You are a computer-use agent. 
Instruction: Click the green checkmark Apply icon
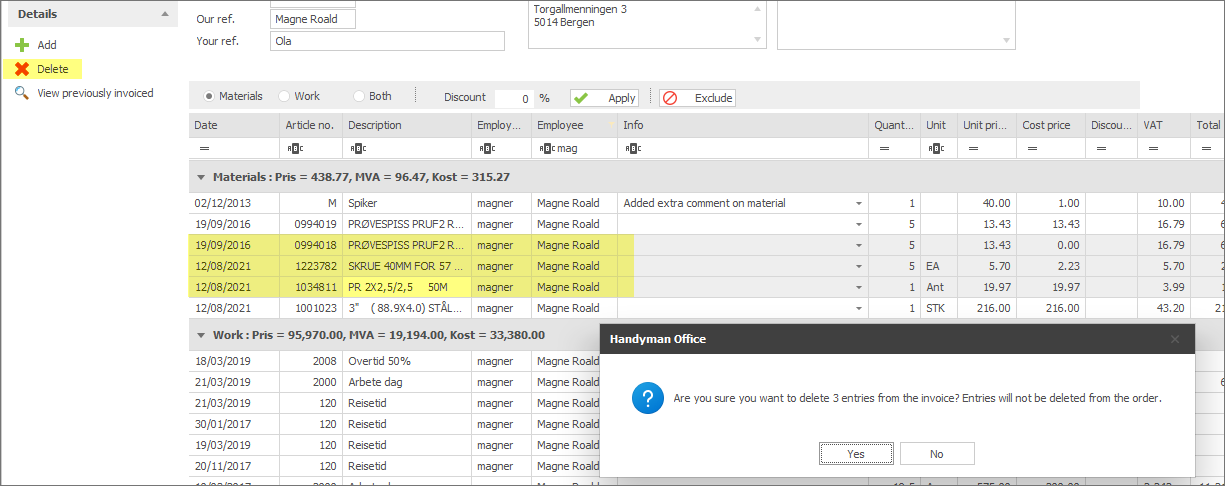(580, 98)
